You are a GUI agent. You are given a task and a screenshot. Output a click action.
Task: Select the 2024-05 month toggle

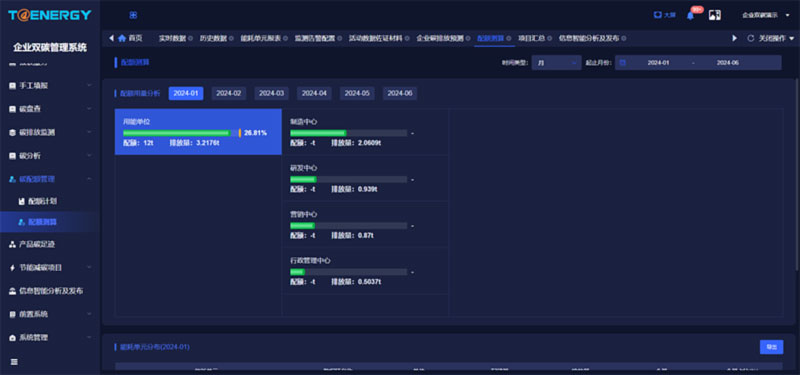357,93
